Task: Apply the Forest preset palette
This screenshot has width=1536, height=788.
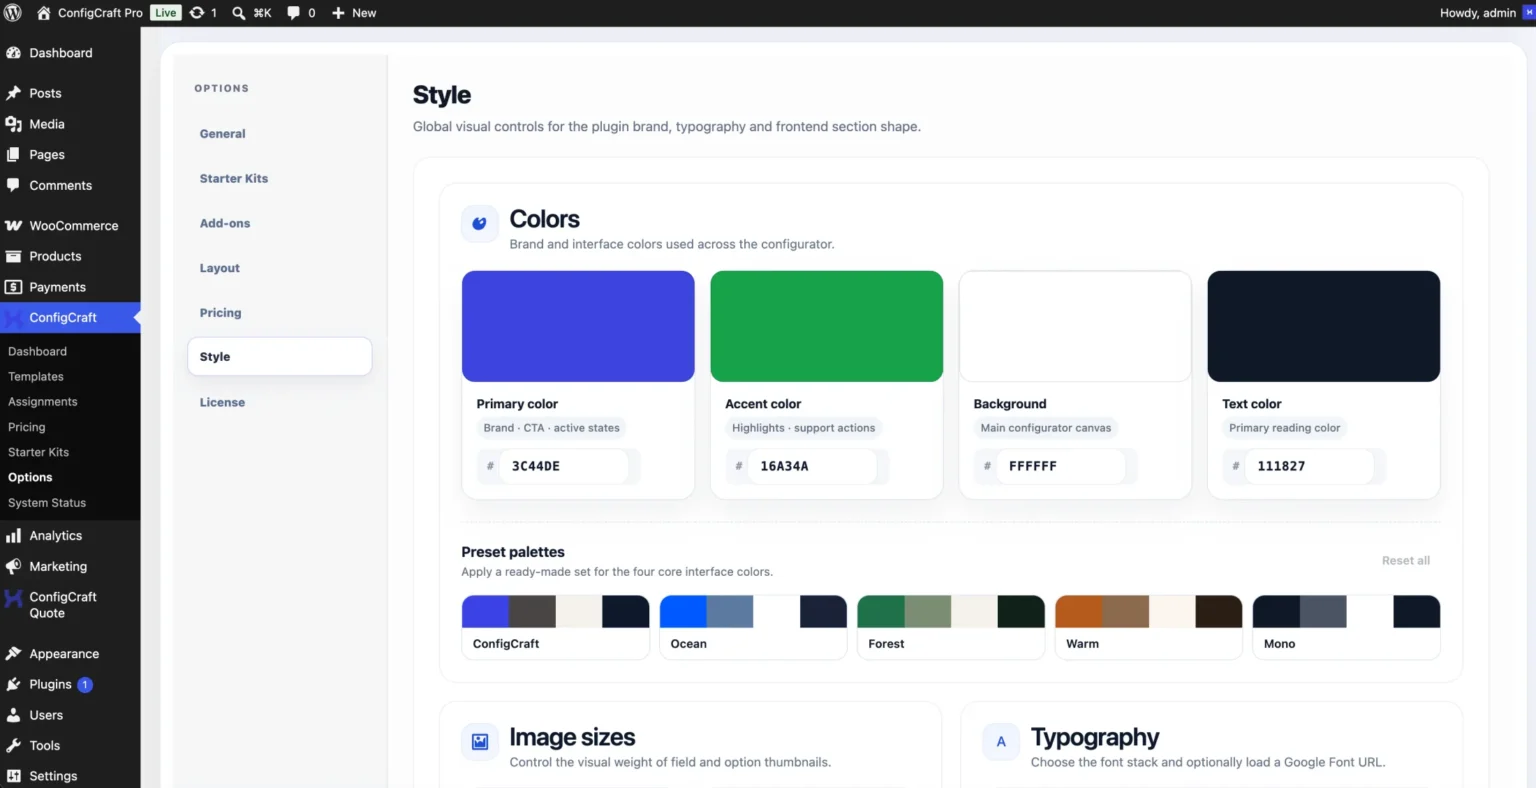Action: 951,627
